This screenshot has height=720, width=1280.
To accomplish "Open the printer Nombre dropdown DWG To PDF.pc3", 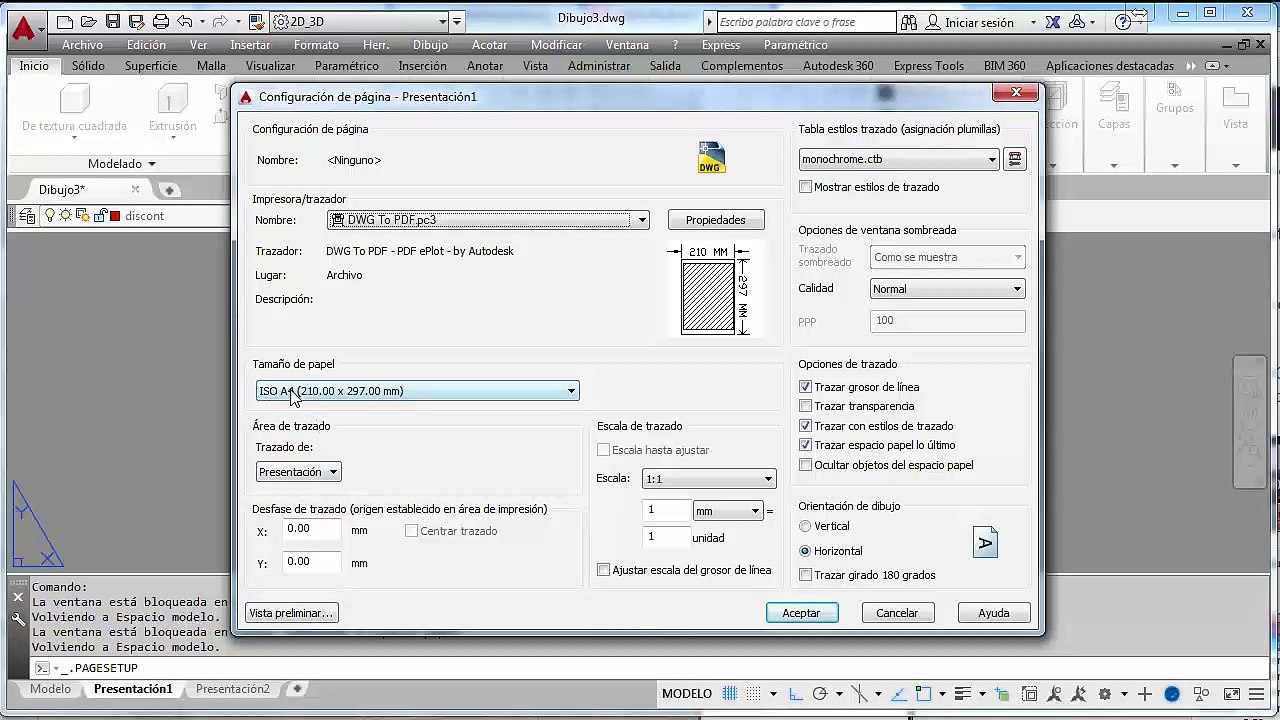I will 489,220.
